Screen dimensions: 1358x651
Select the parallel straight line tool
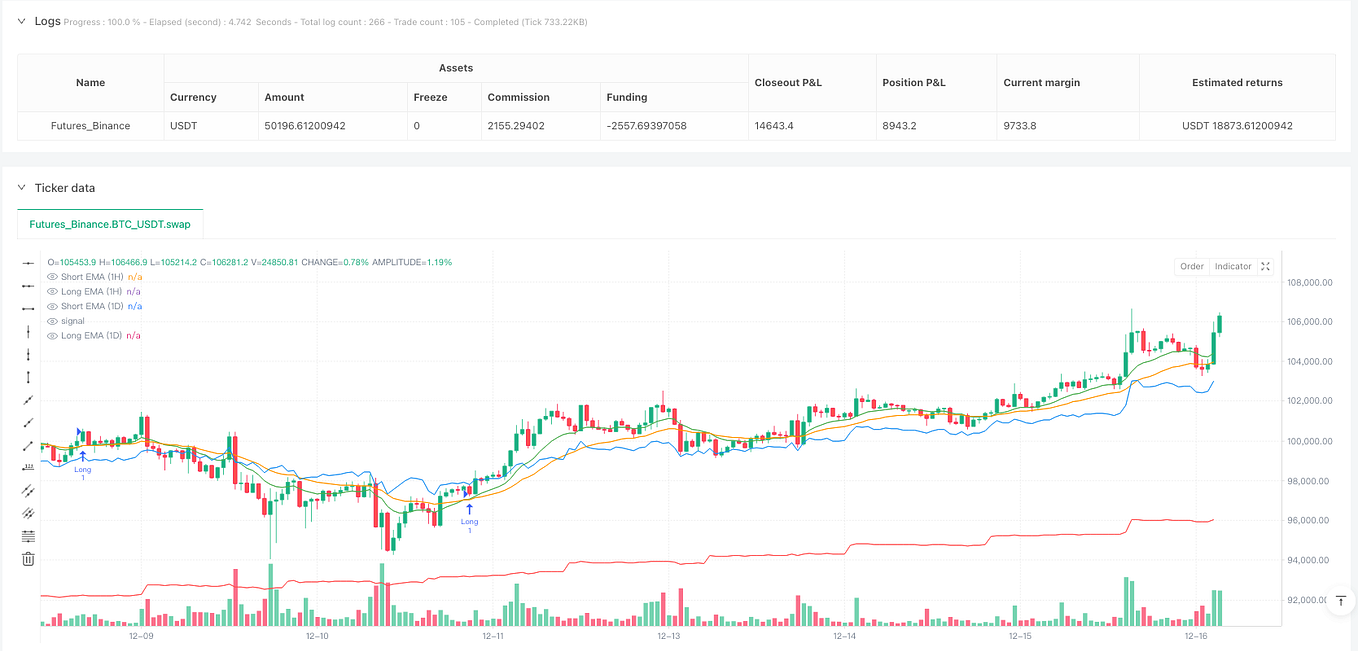pyautogui.click(x=28, y=490)
